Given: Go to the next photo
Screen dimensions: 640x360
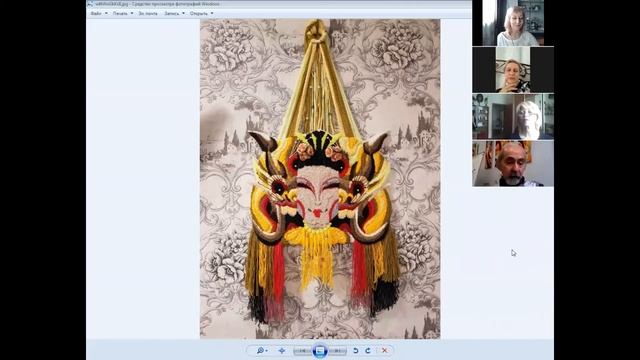Looking at the screenshot, I should tap(338, 351).
